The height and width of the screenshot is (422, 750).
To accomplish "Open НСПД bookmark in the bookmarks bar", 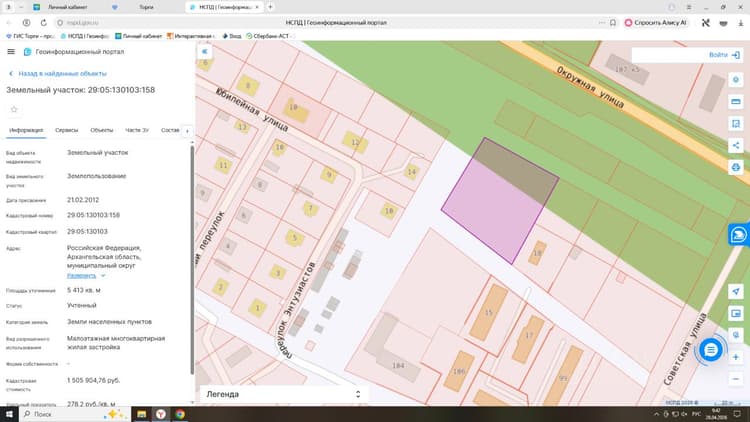I will point(84,36).
